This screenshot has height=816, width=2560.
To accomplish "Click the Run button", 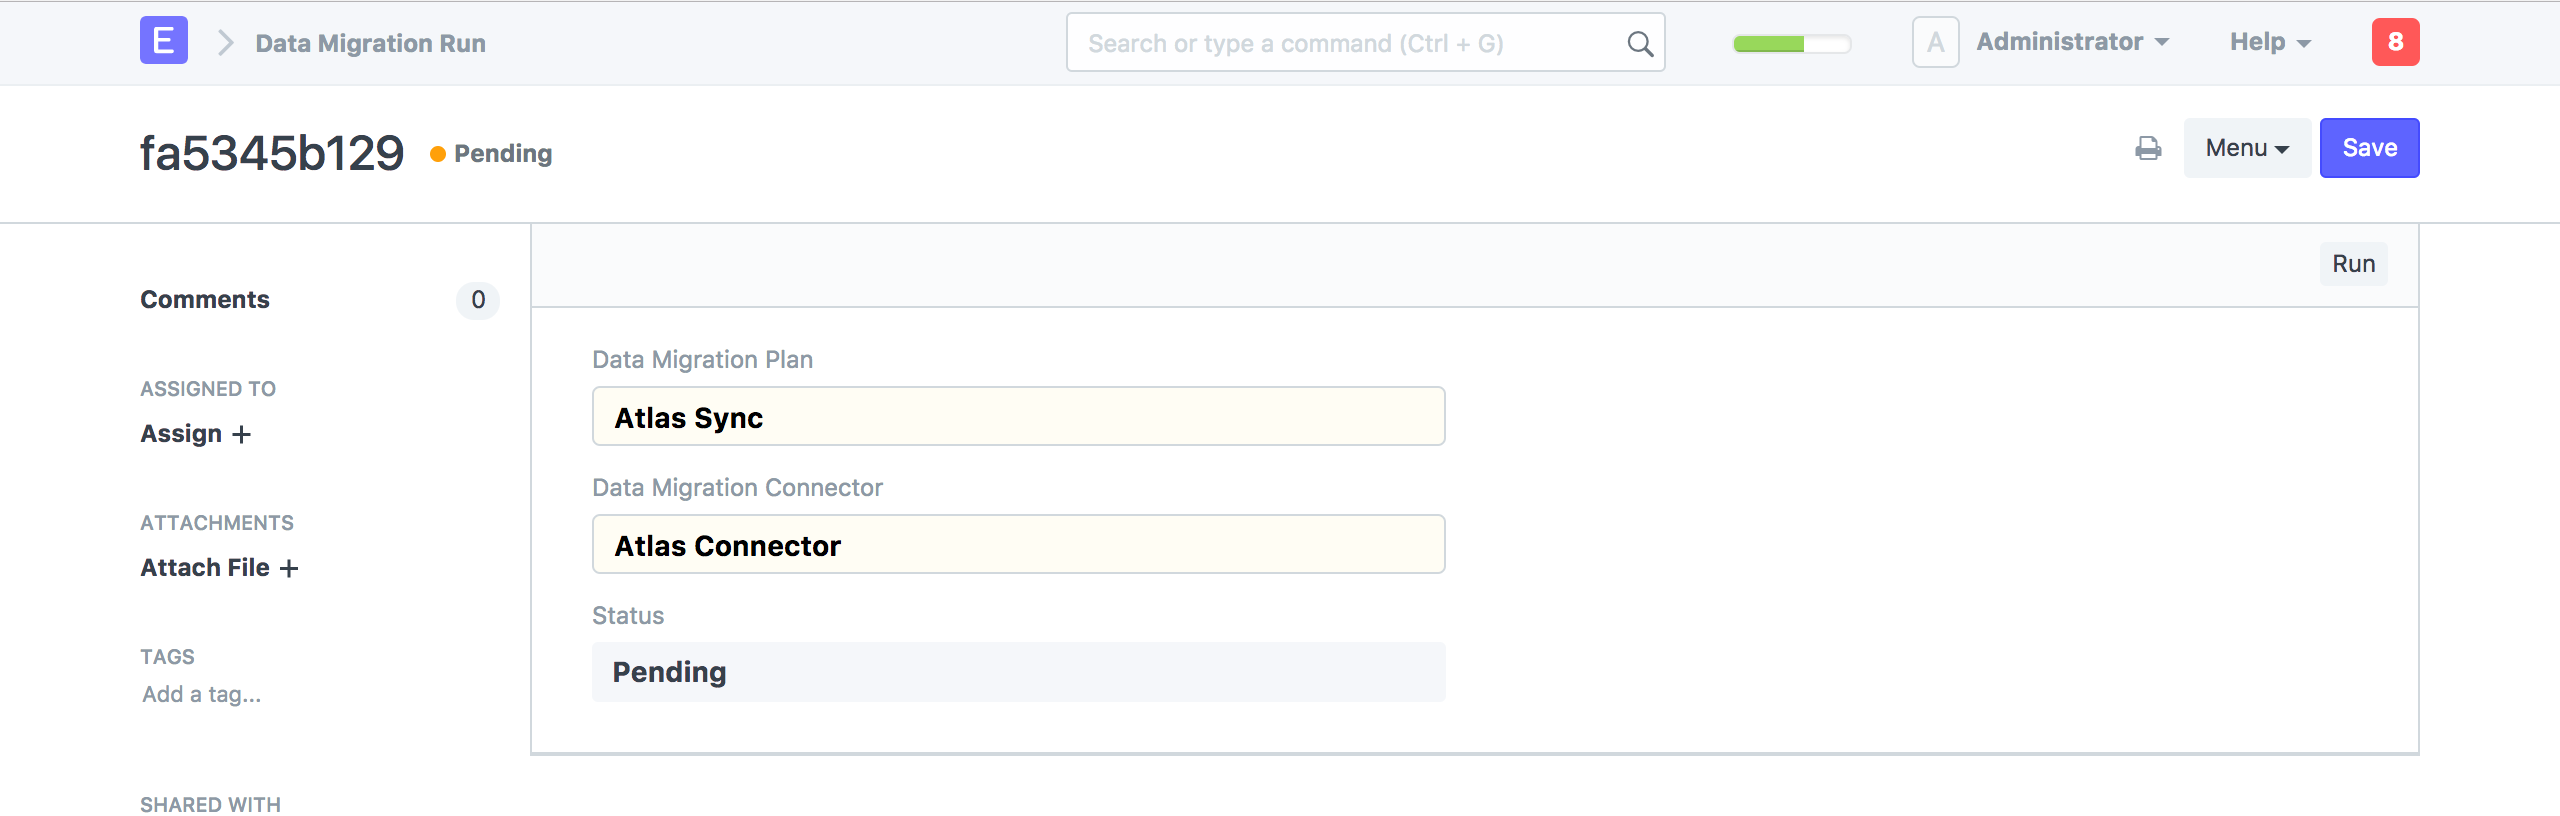I will click(2353, 264).
